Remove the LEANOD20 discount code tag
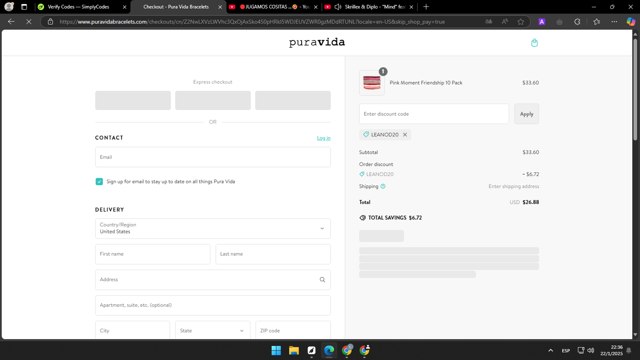Screen dimensions: 640x360 point(405,134)
